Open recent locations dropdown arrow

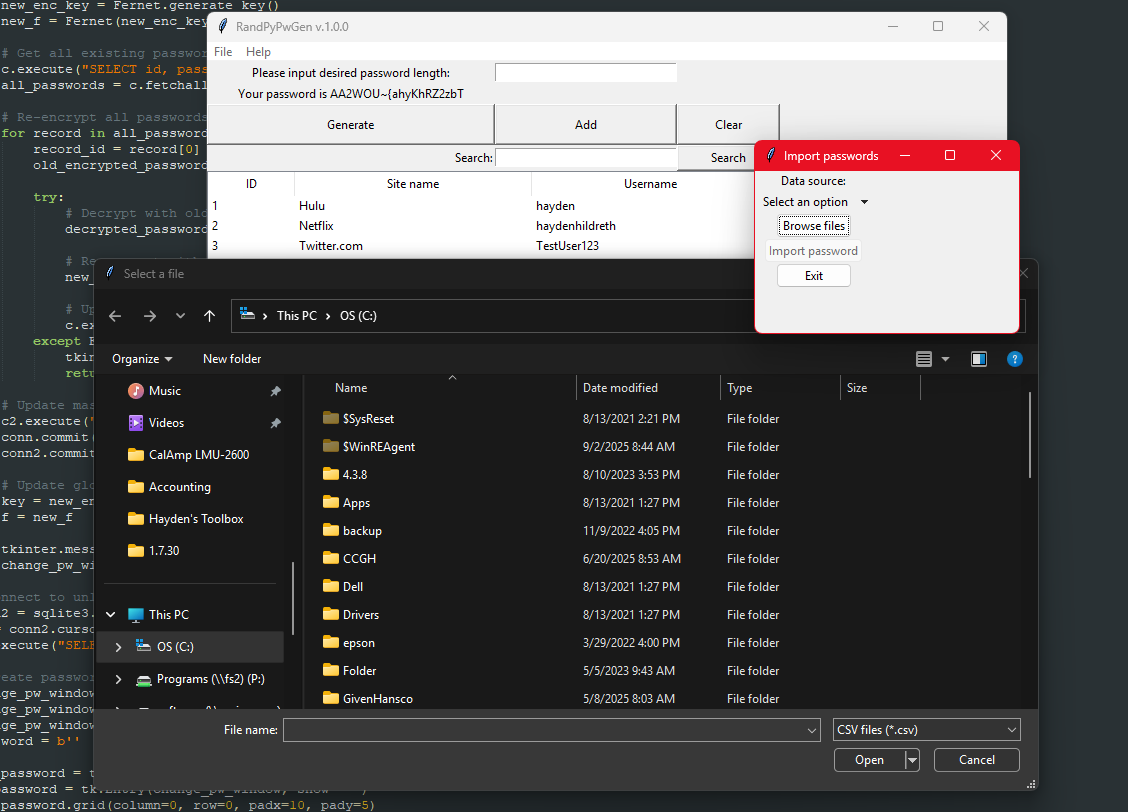click(181, 316)
